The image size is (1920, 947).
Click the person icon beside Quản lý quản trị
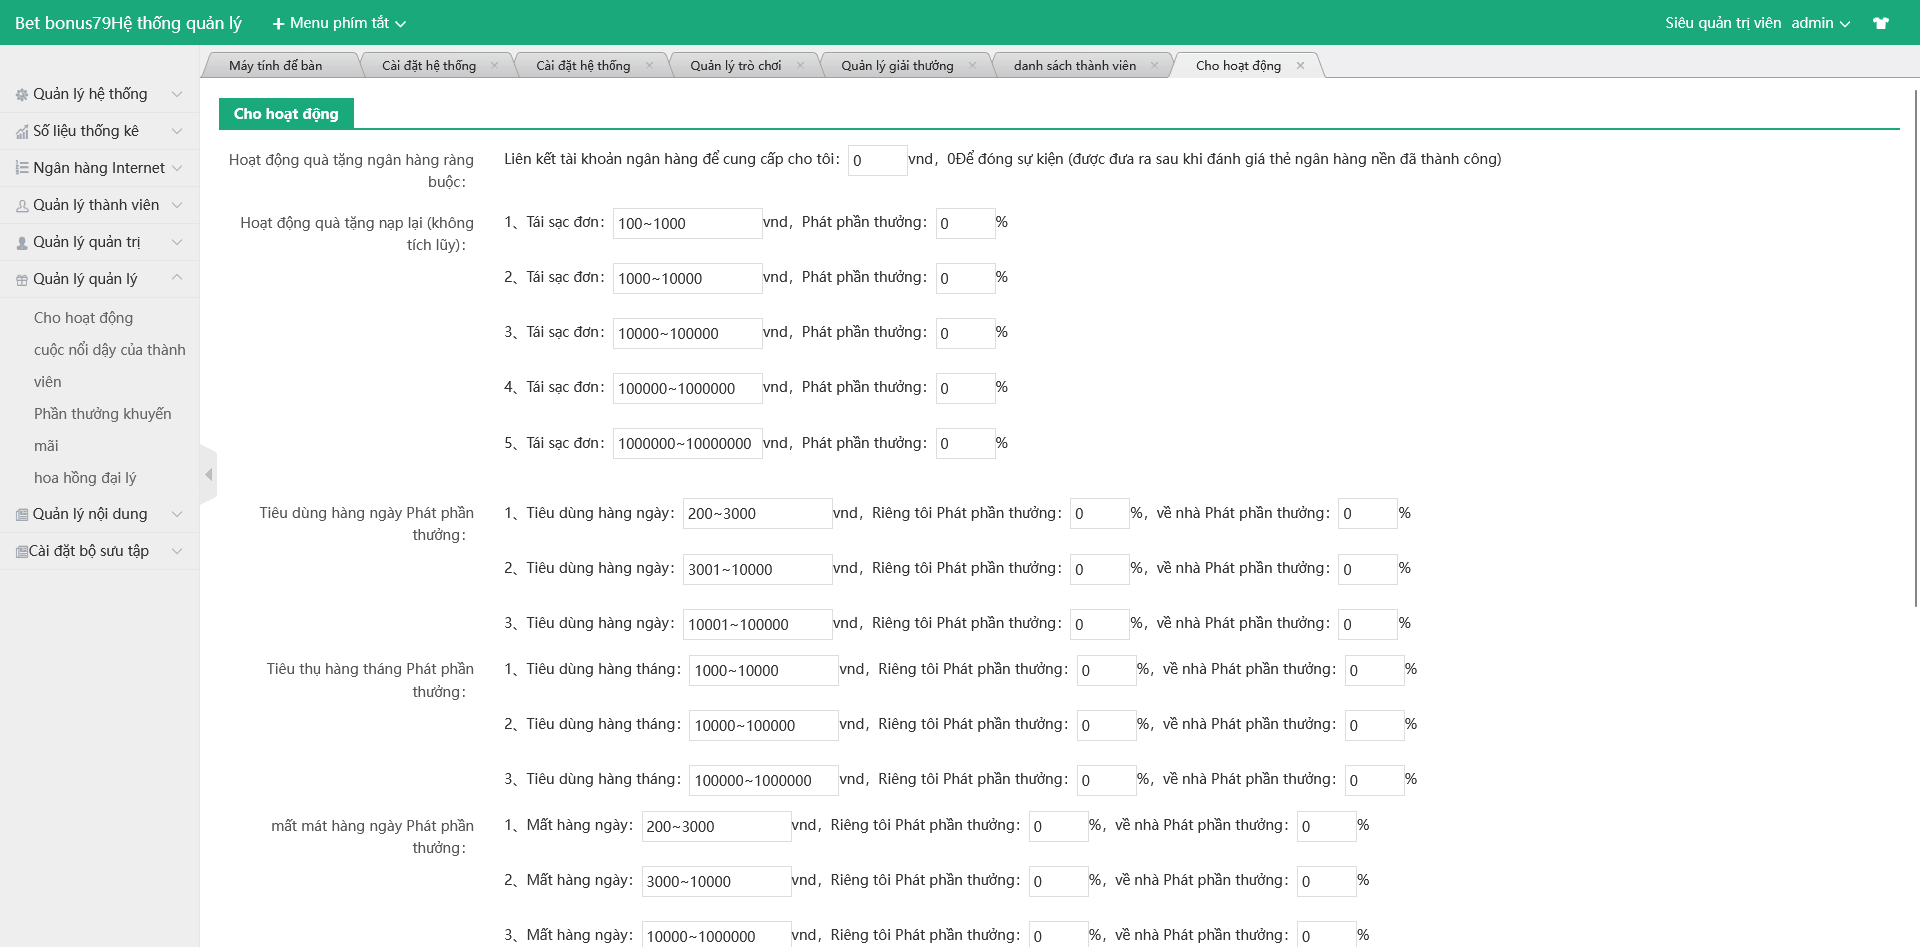pos(22,243)
